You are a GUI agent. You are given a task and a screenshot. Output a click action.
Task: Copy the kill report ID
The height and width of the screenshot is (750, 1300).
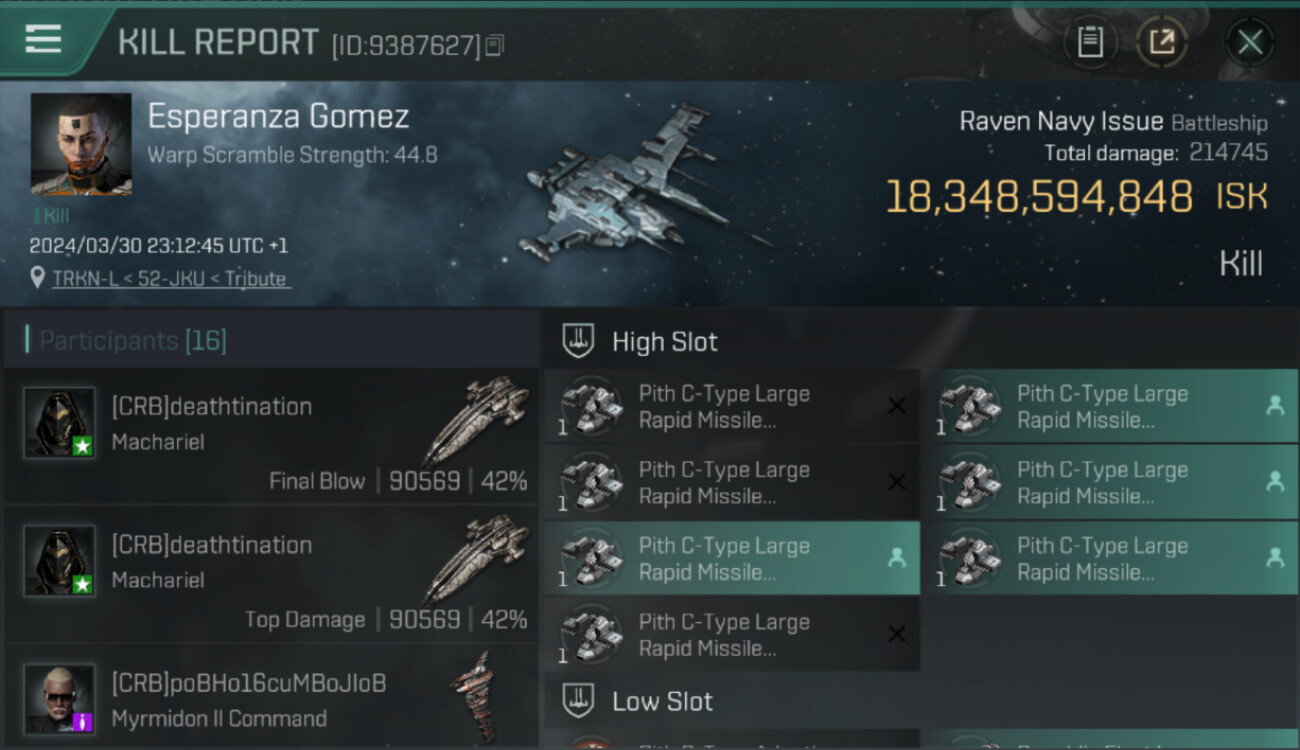(x=495, y=45)
